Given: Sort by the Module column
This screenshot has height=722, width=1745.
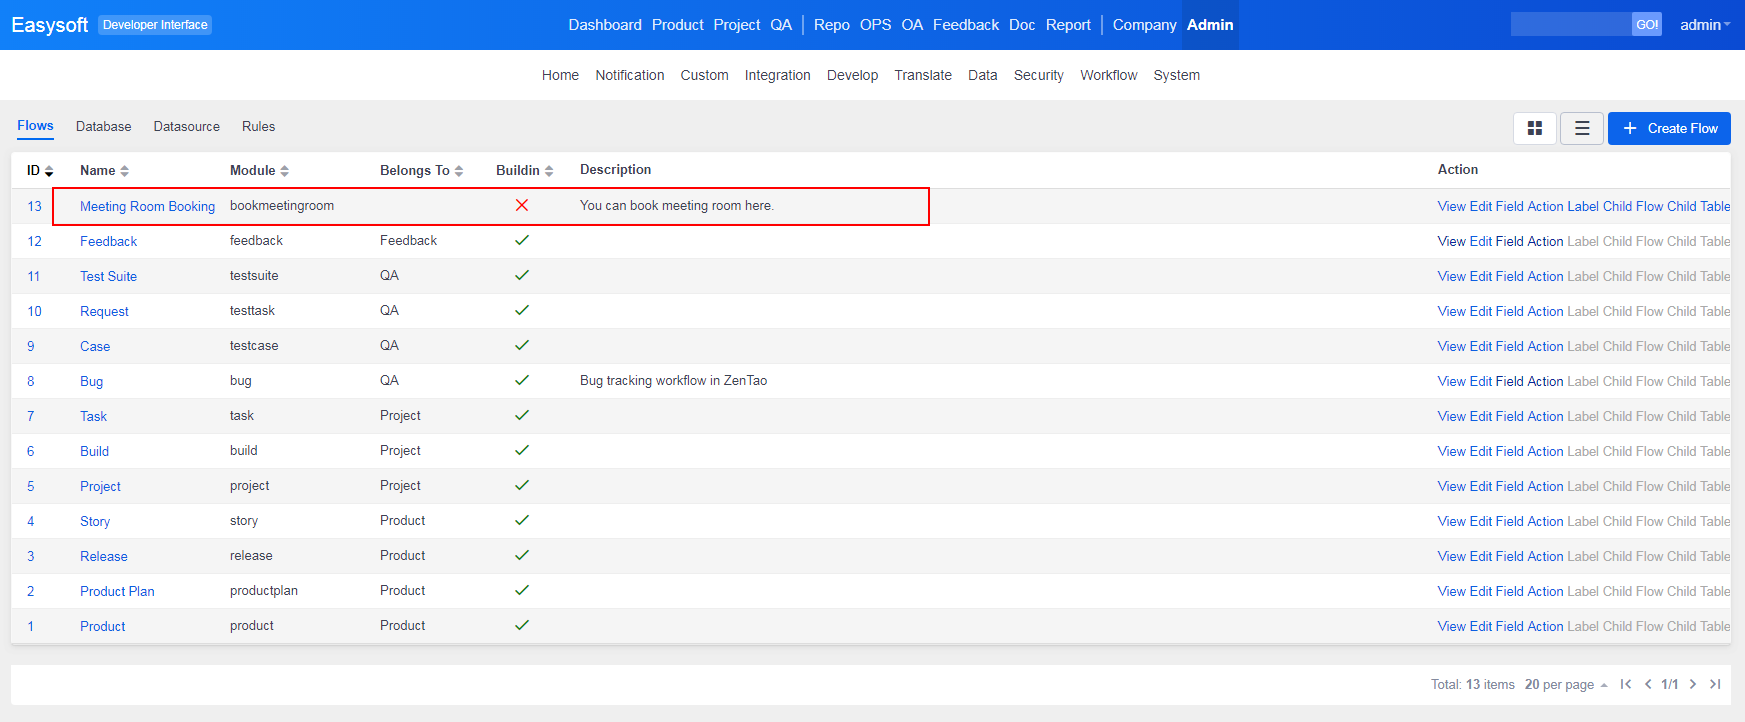Looking at the screenshot, I should [x=259, y=171].
